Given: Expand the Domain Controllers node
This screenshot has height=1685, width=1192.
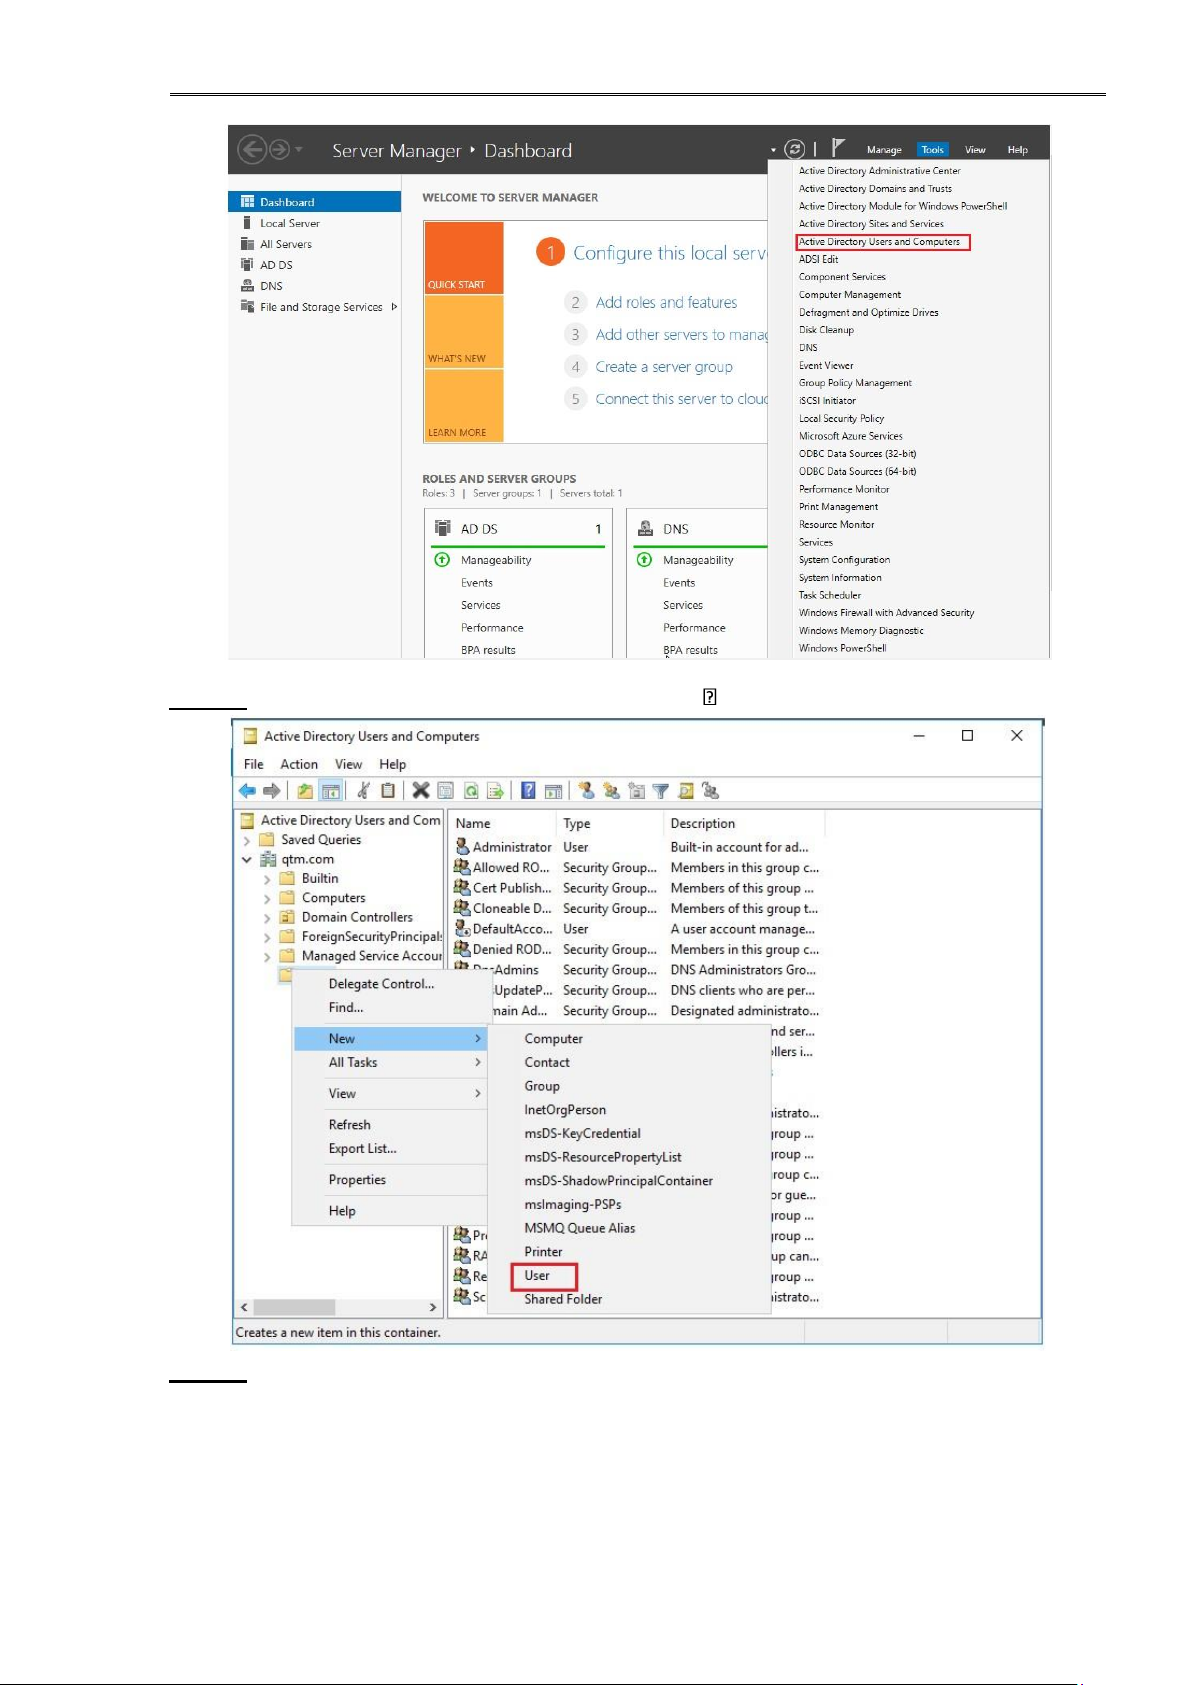Looking at the screenshot, I should tap(267, 917).
